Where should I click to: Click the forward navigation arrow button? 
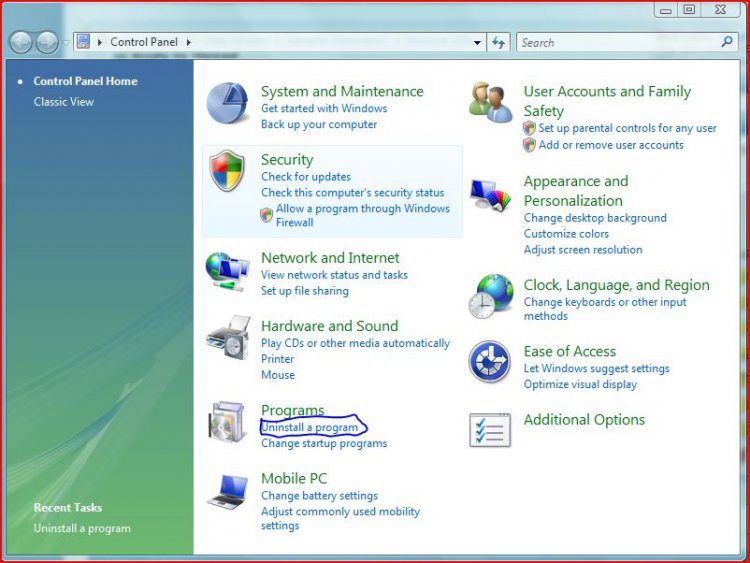47,43
